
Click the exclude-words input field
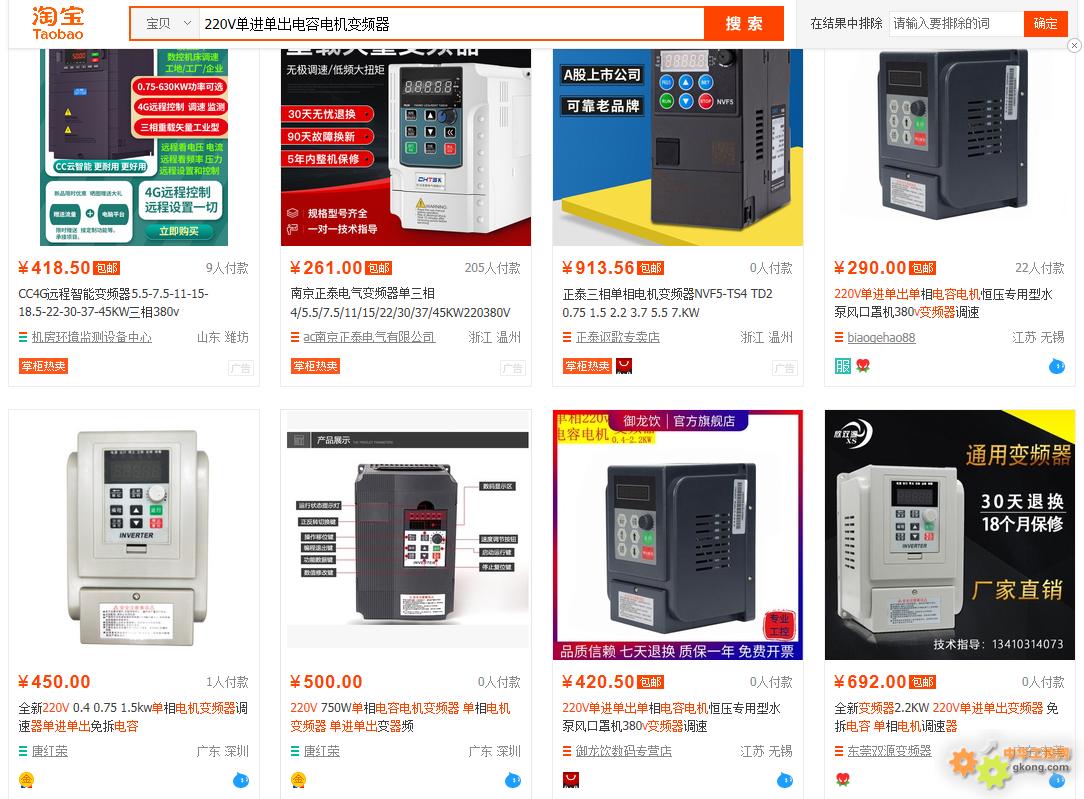[x=955, y=24]
